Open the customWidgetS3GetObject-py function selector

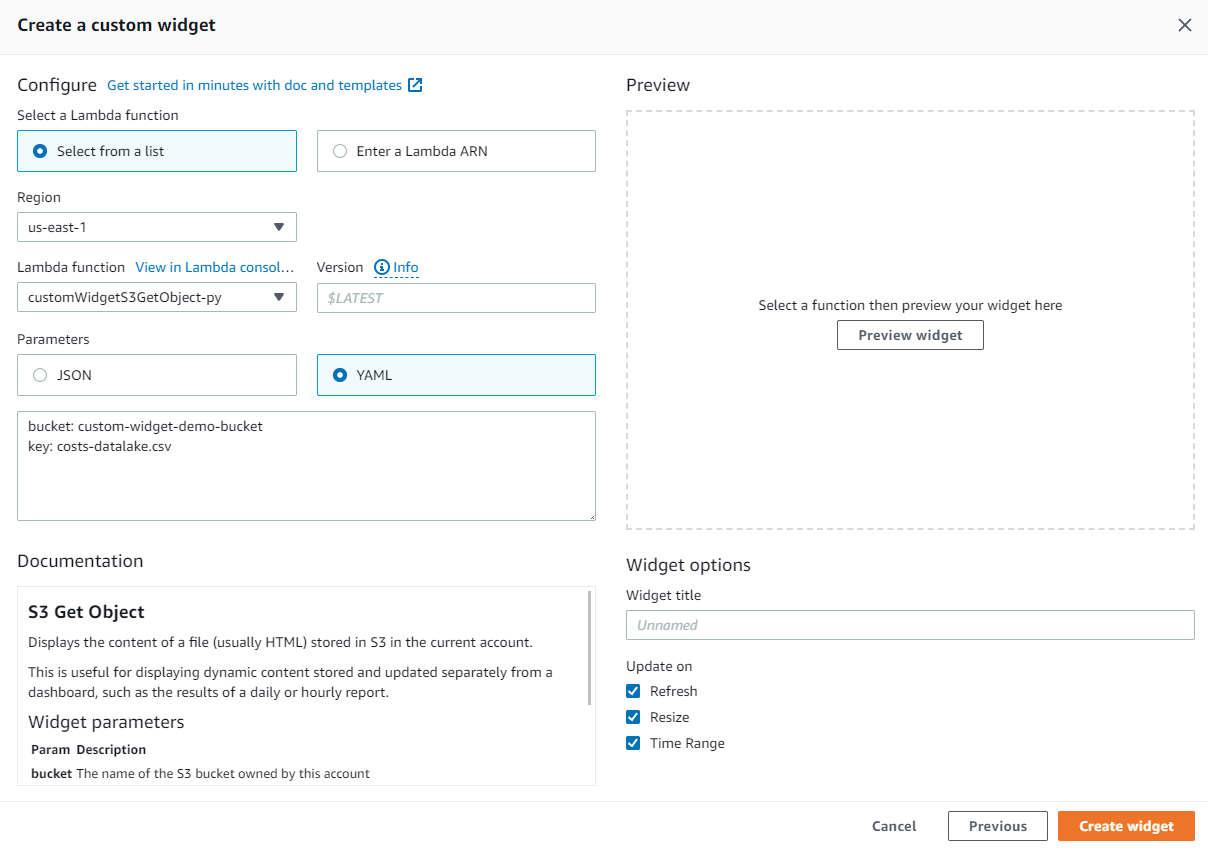tap(156, 297)
